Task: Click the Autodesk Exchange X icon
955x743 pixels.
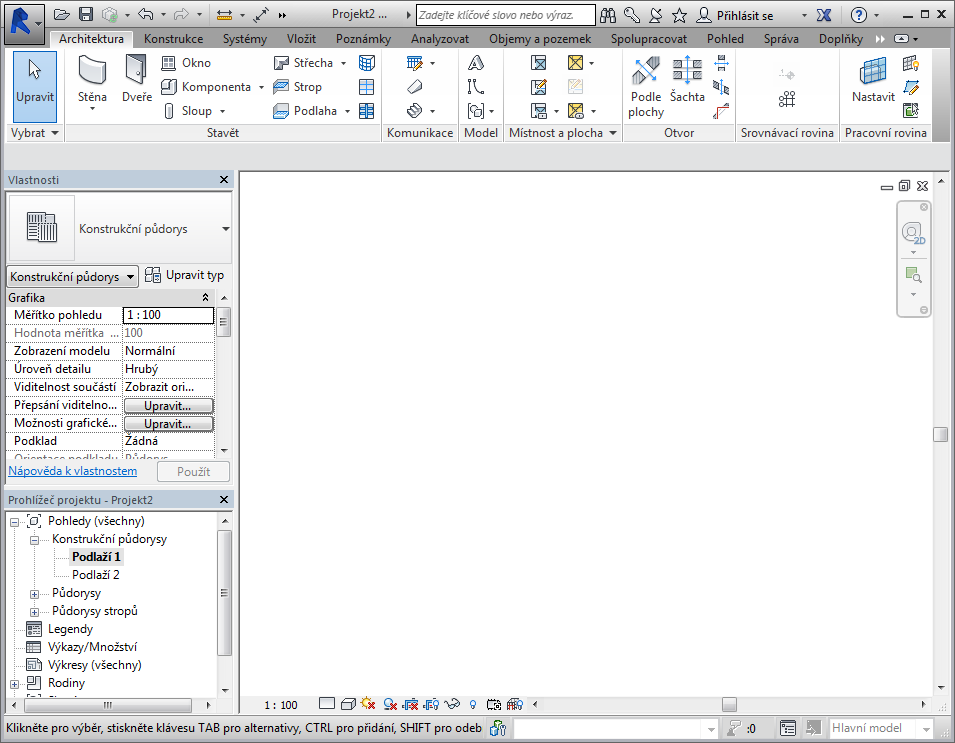Action: (x=824, y=15)
